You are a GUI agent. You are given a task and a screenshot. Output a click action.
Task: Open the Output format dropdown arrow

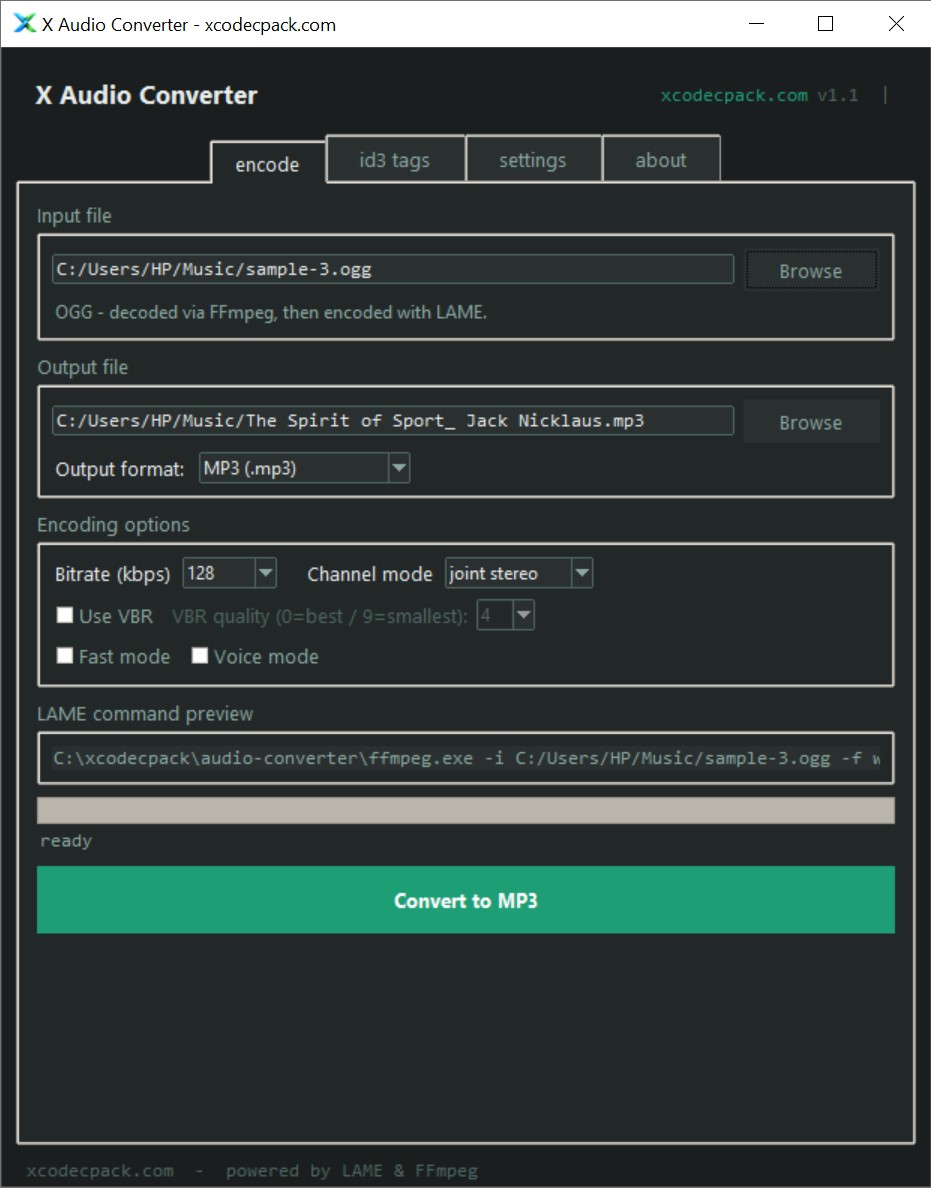click(x=399, y=467)
